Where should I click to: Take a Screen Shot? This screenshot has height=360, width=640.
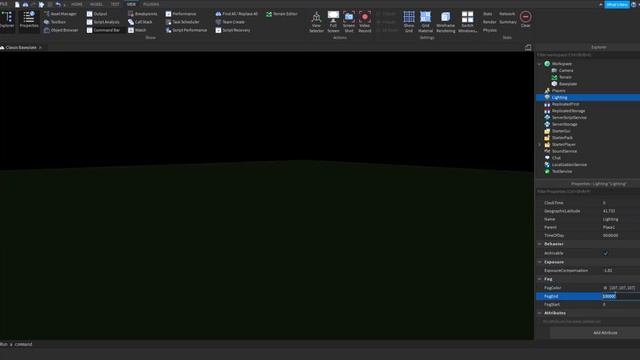point(349,22)
